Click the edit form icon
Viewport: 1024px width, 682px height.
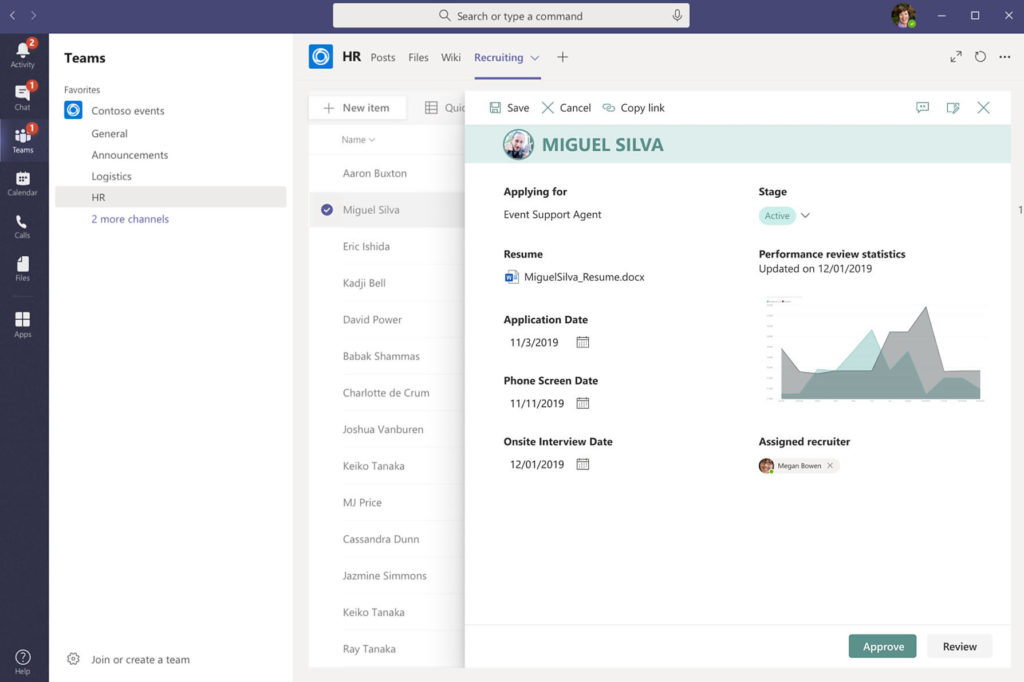click(x=953, y=108)
